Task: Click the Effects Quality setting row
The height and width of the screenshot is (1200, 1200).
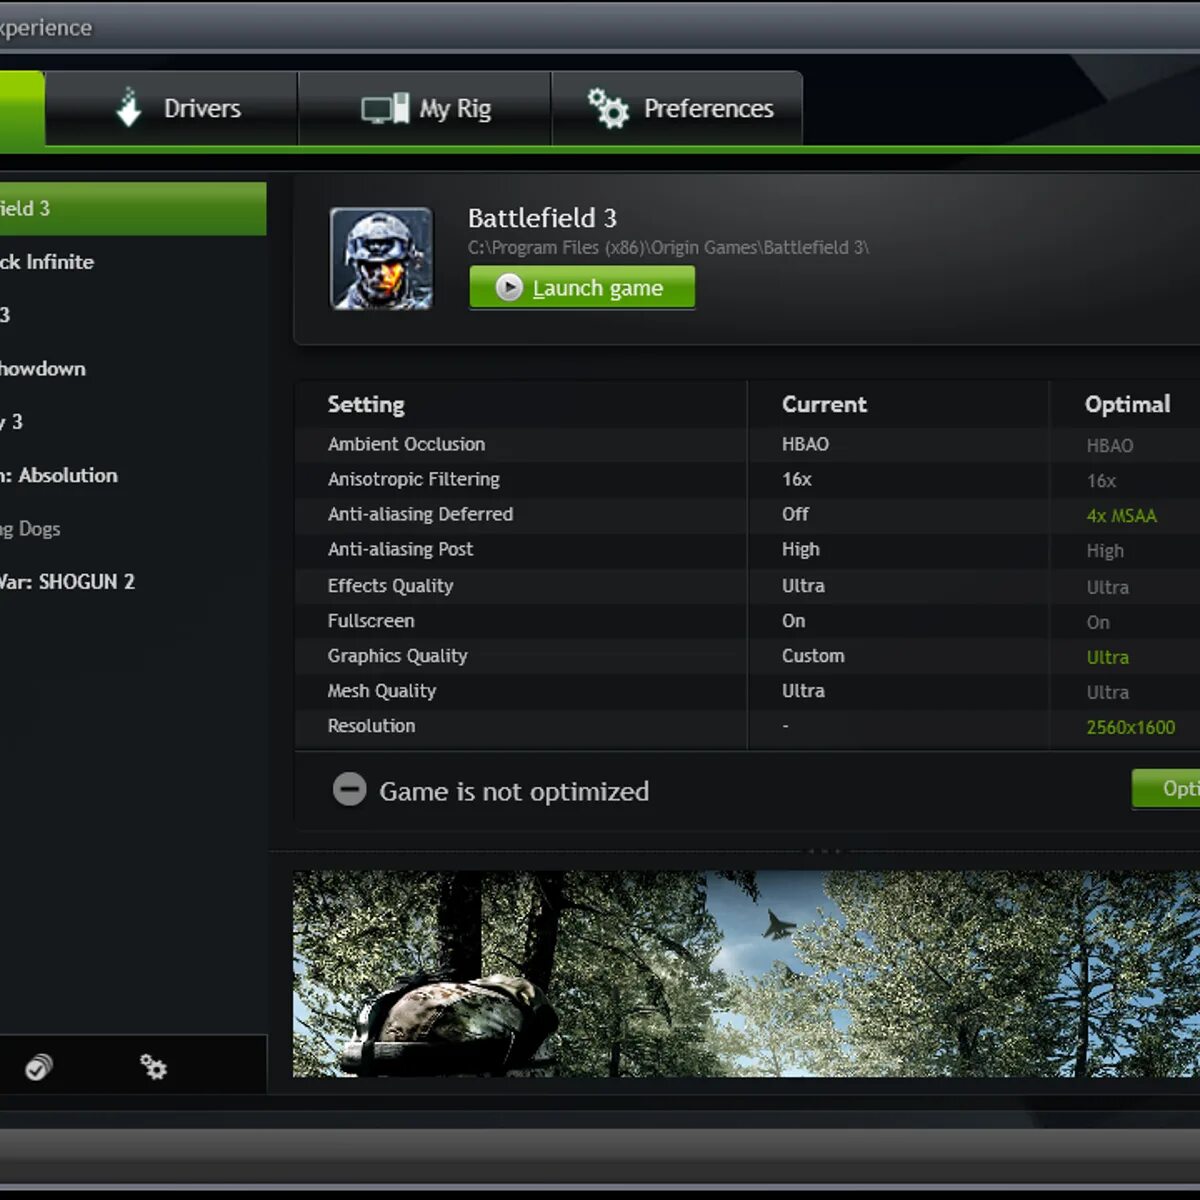Action: [x=747, y=586]
